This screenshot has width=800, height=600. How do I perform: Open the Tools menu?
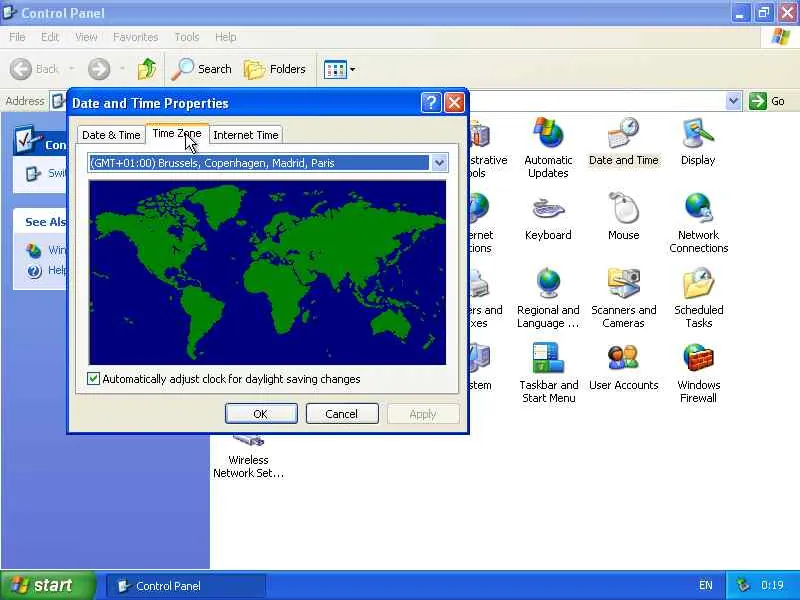point(187,37)
